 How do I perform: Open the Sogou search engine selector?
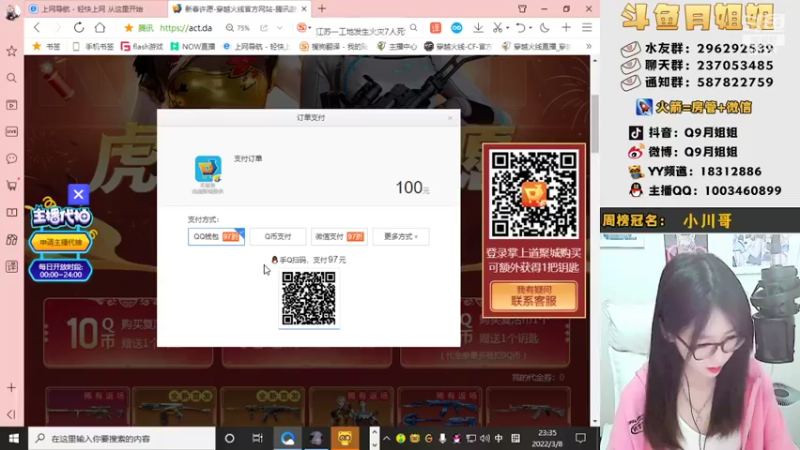pos(304,28)
